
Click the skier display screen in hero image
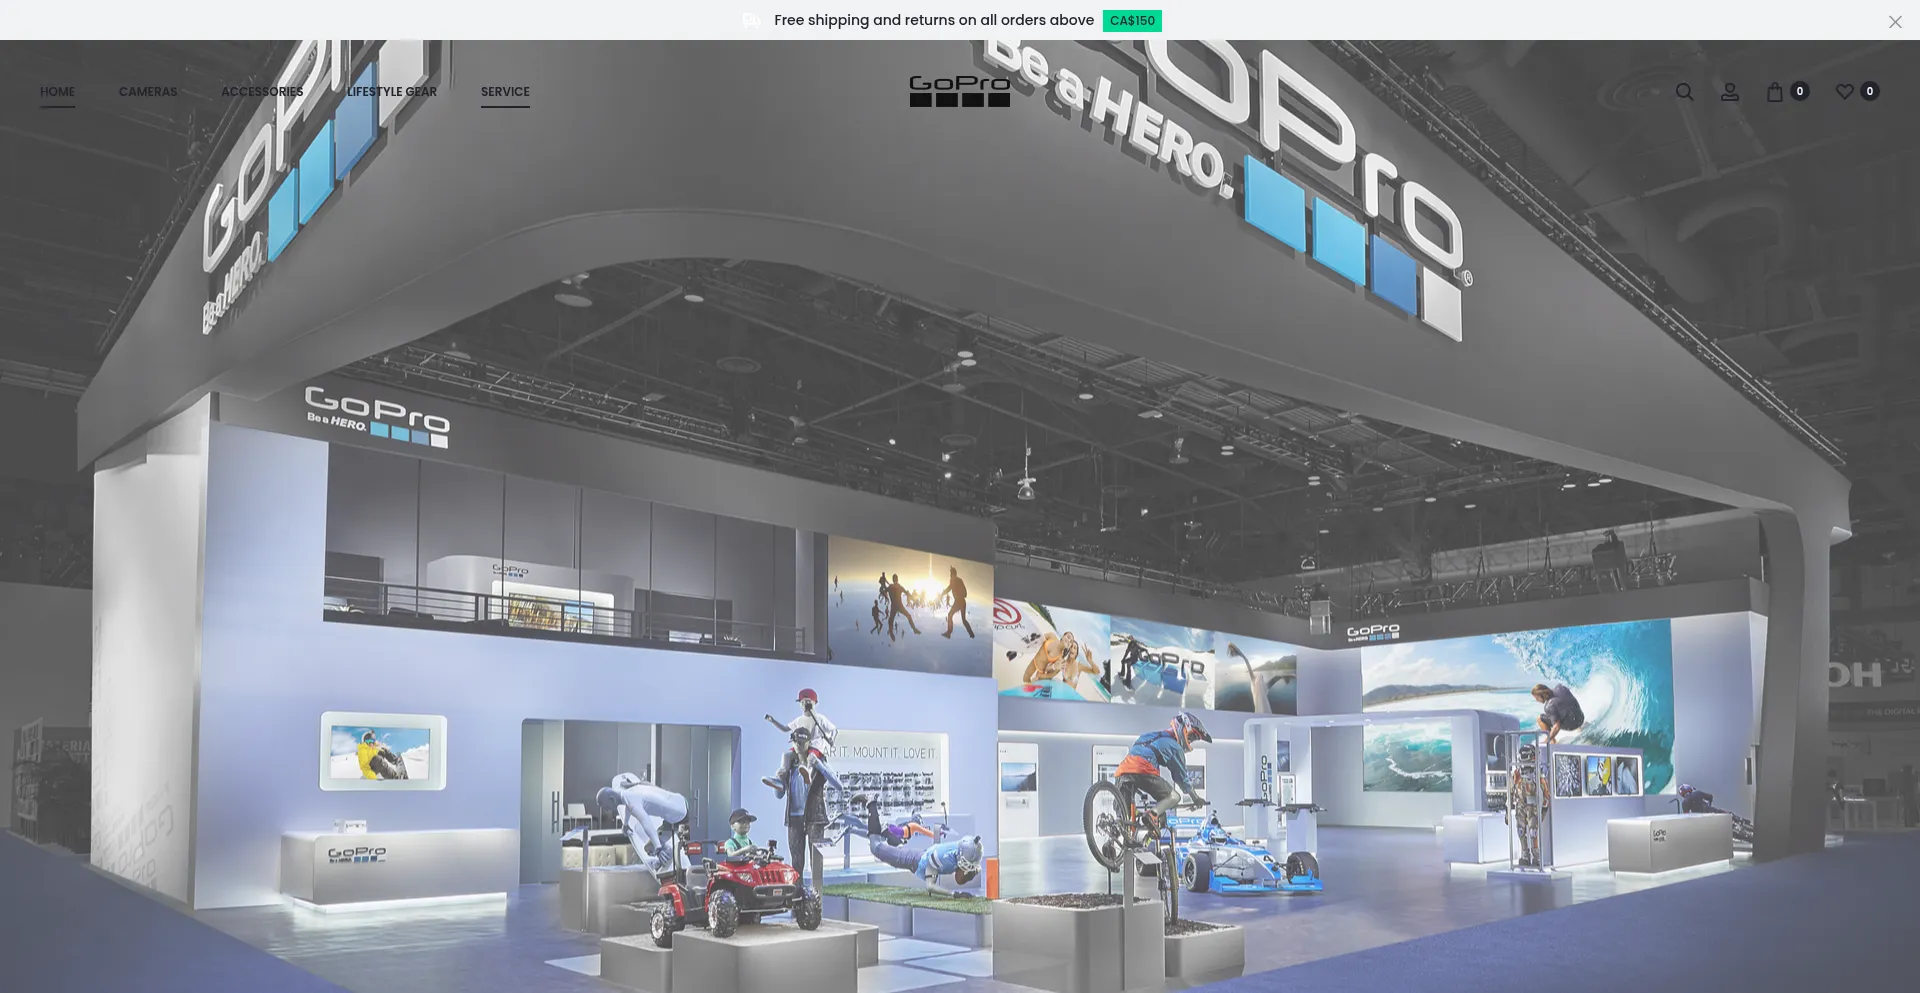(x=383, y=750)
